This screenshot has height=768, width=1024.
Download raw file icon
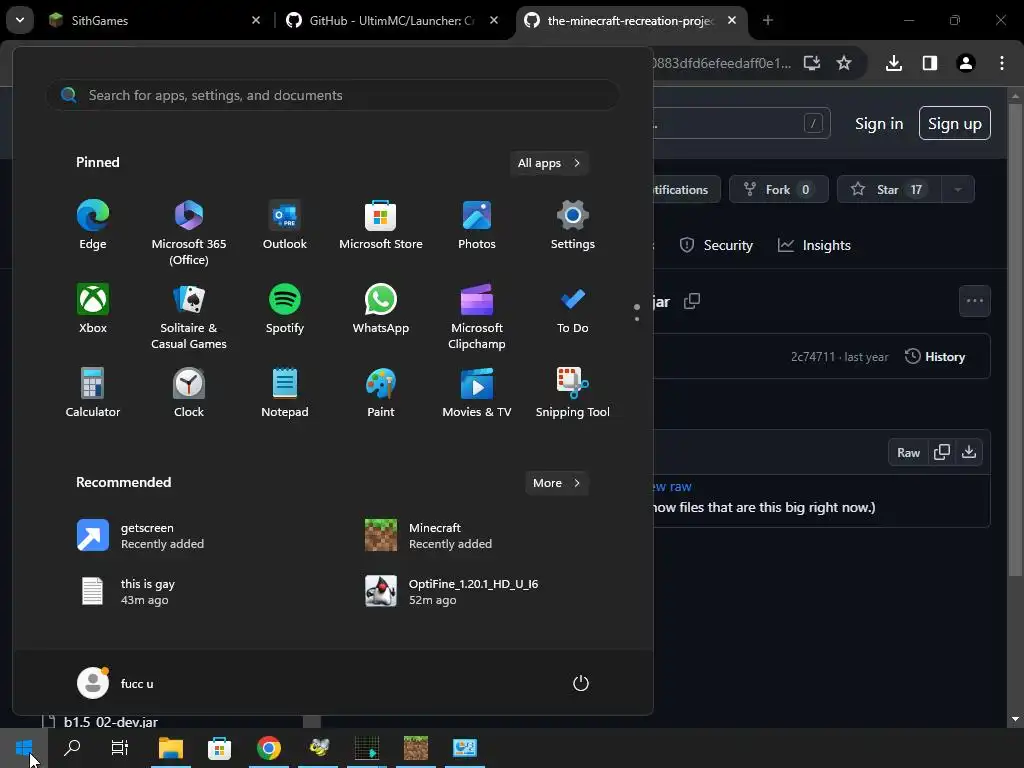pyautogui.click(x=969, y=453)
